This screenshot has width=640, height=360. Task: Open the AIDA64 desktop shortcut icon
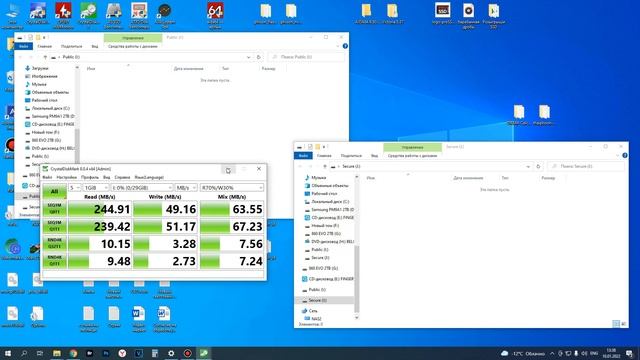click(215, 16)
